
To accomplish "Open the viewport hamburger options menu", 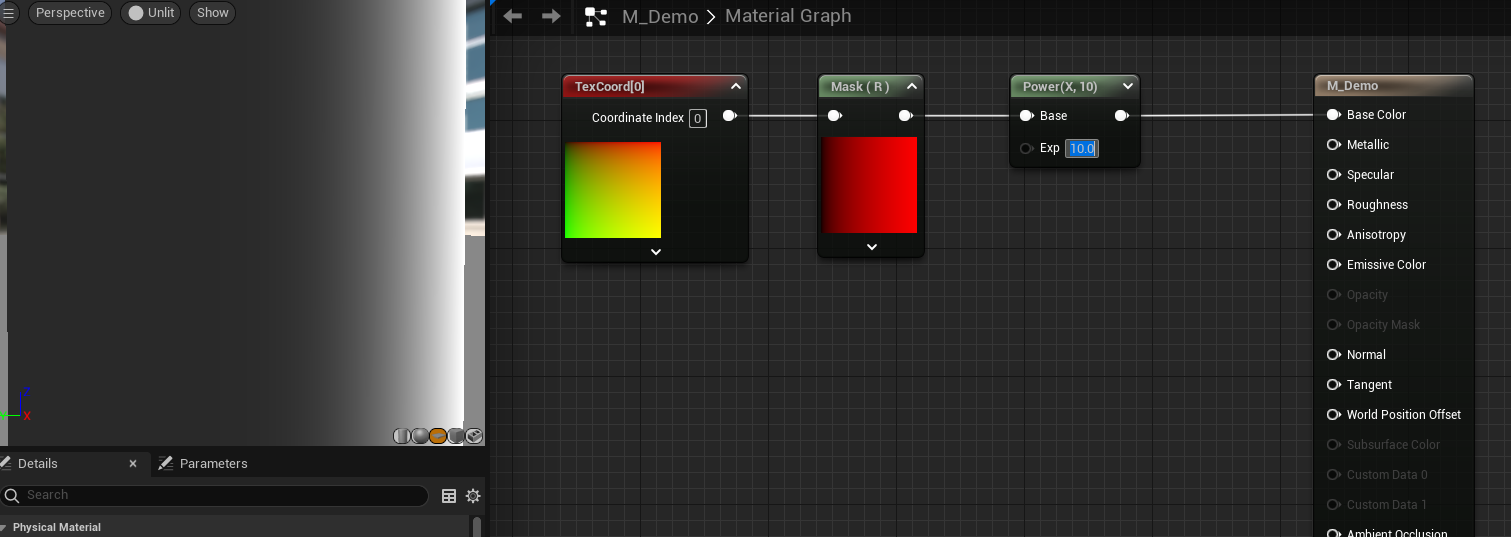I will [10, 13].
